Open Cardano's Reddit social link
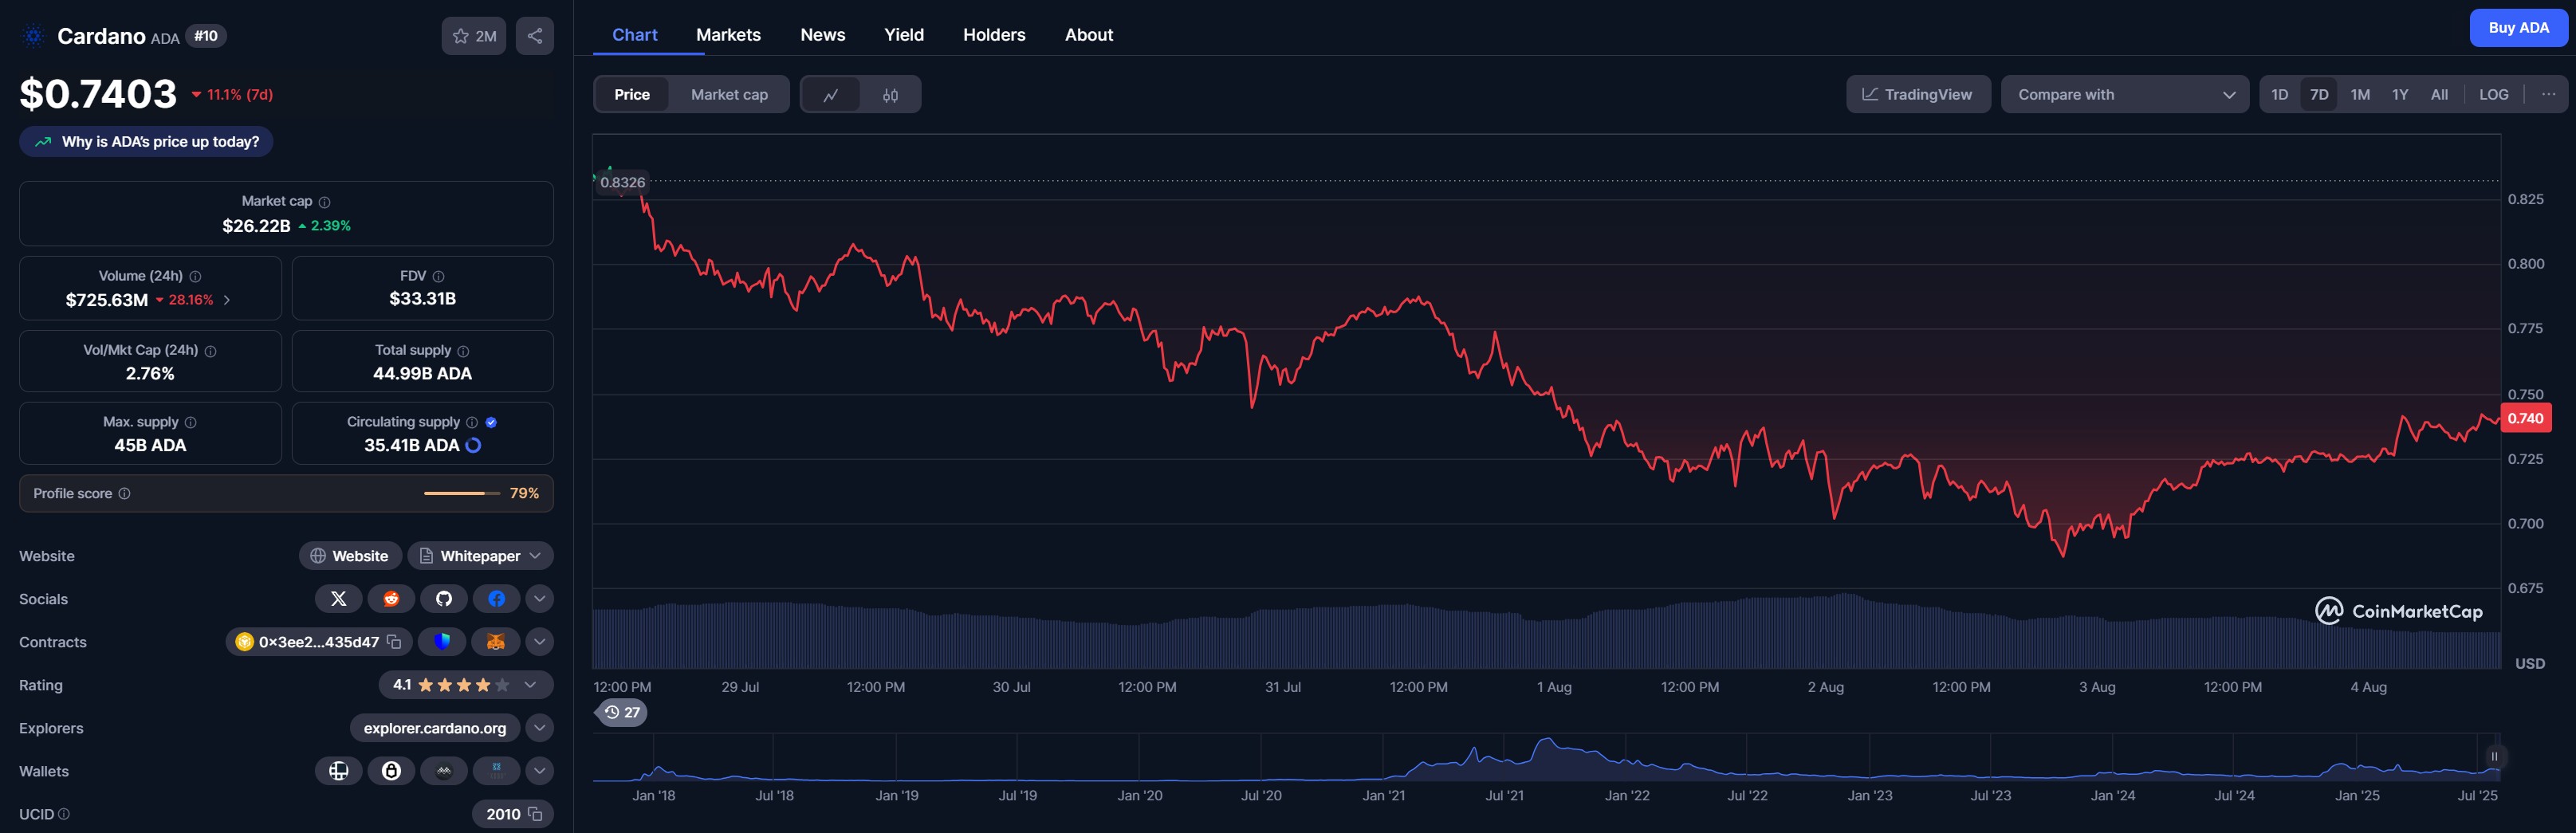The width and height of the screenshot is (2576, 833). (391, 599)
